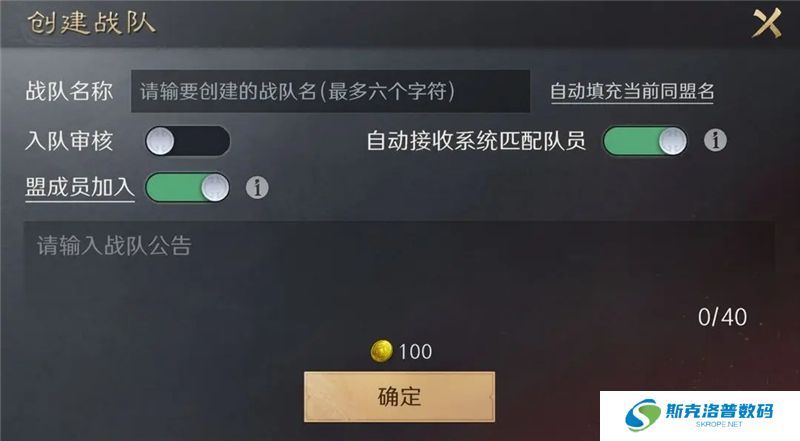This screenshot has height=441, width=800.
Task: Click the 自动接收系统匹配队员 label text
Action: coord(476,141)
